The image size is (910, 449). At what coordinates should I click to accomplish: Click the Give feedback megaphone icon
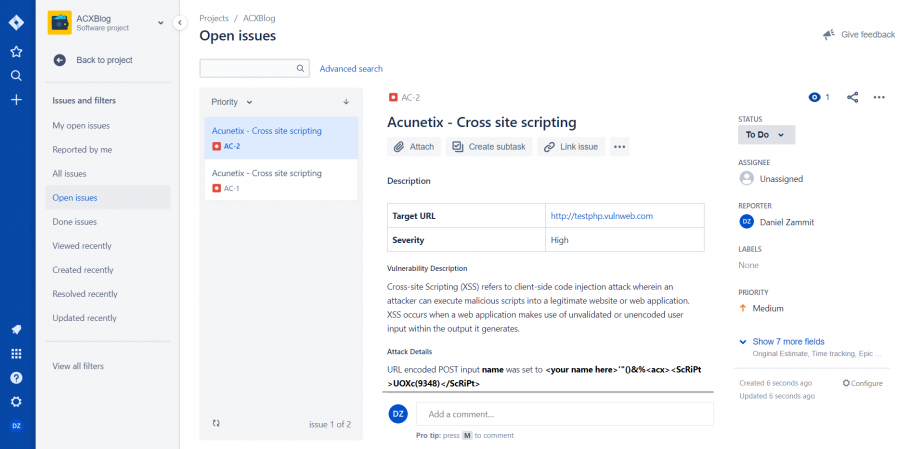(829, 35)
